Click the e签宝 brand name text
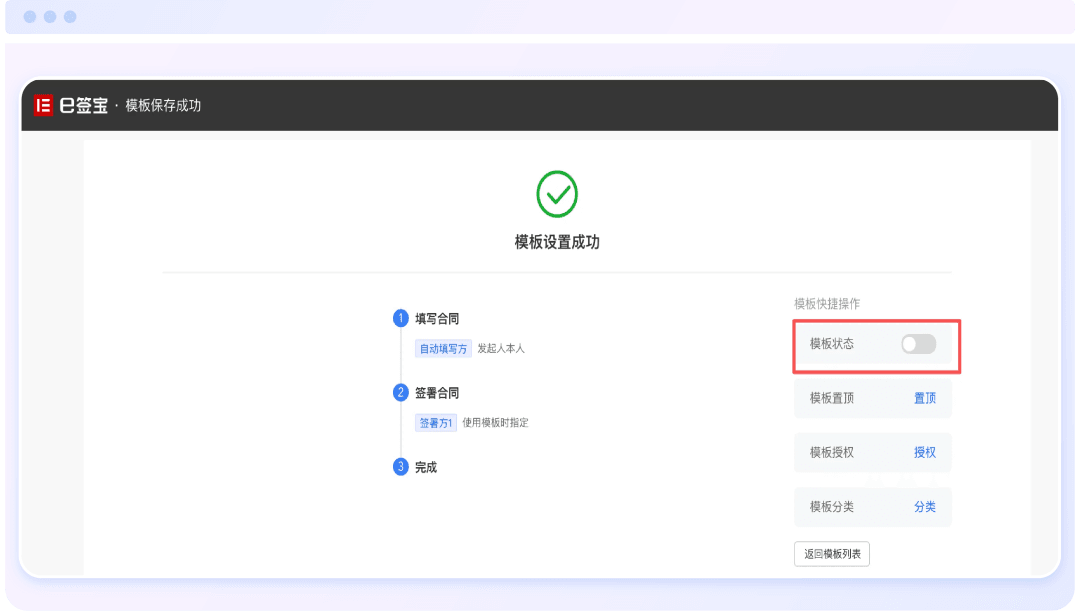The width and height of the screenshot is (1080, 611). [x=84, y=105]
